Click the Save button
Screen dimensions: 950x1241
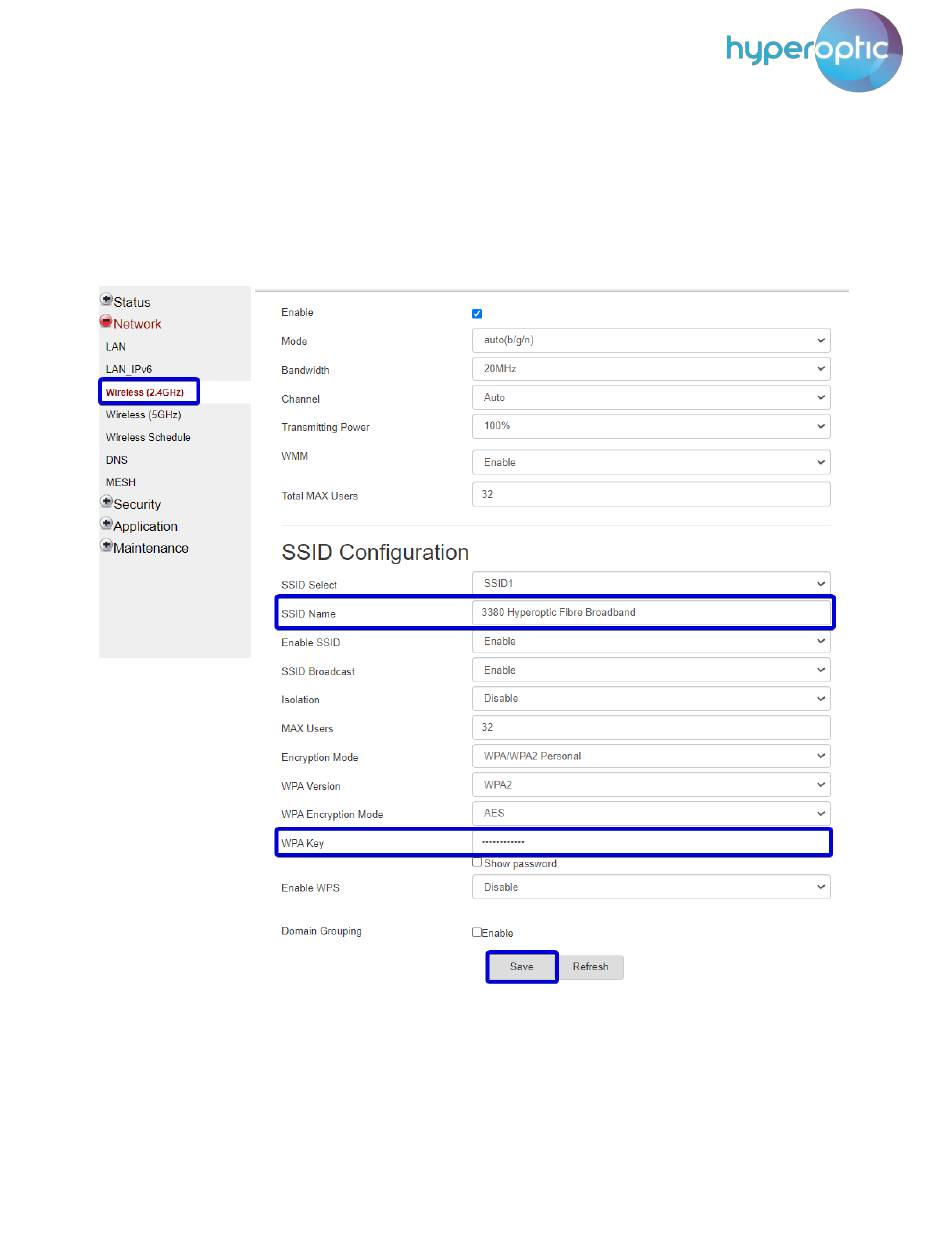522,967
